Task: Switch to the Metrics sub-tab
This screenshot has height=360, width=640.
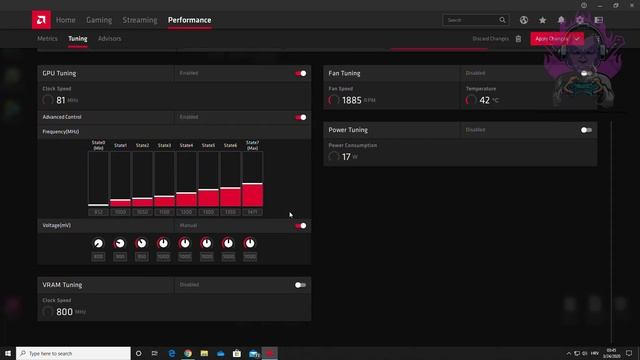Action: pyautogui.click(x=47, y=38)
